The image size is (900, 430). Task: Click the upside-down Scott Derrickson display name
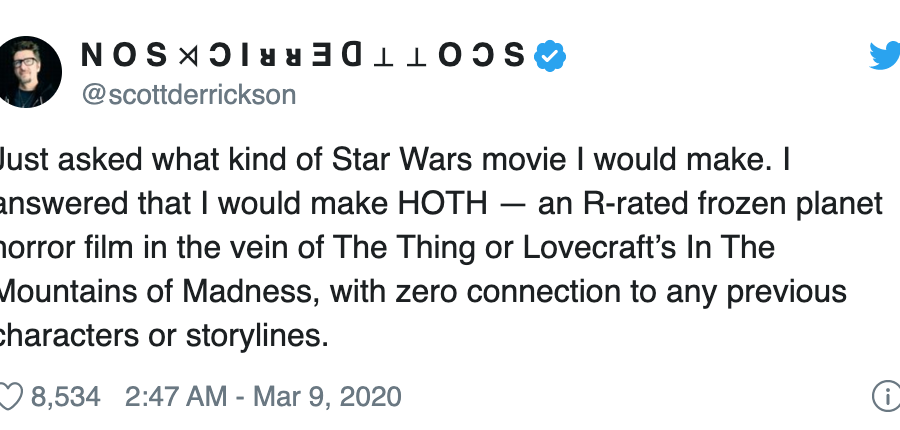click(x=303, y=56)
